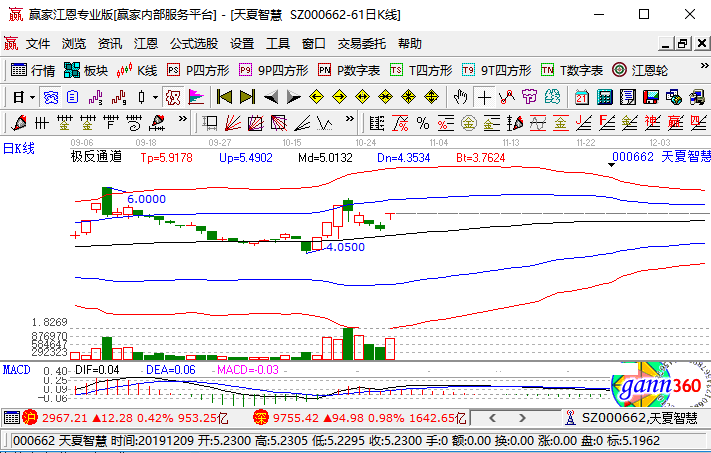Open the 资讯 menu
Image resolution: width=711 pixels, height=453 pixels.
click(110, 44)
